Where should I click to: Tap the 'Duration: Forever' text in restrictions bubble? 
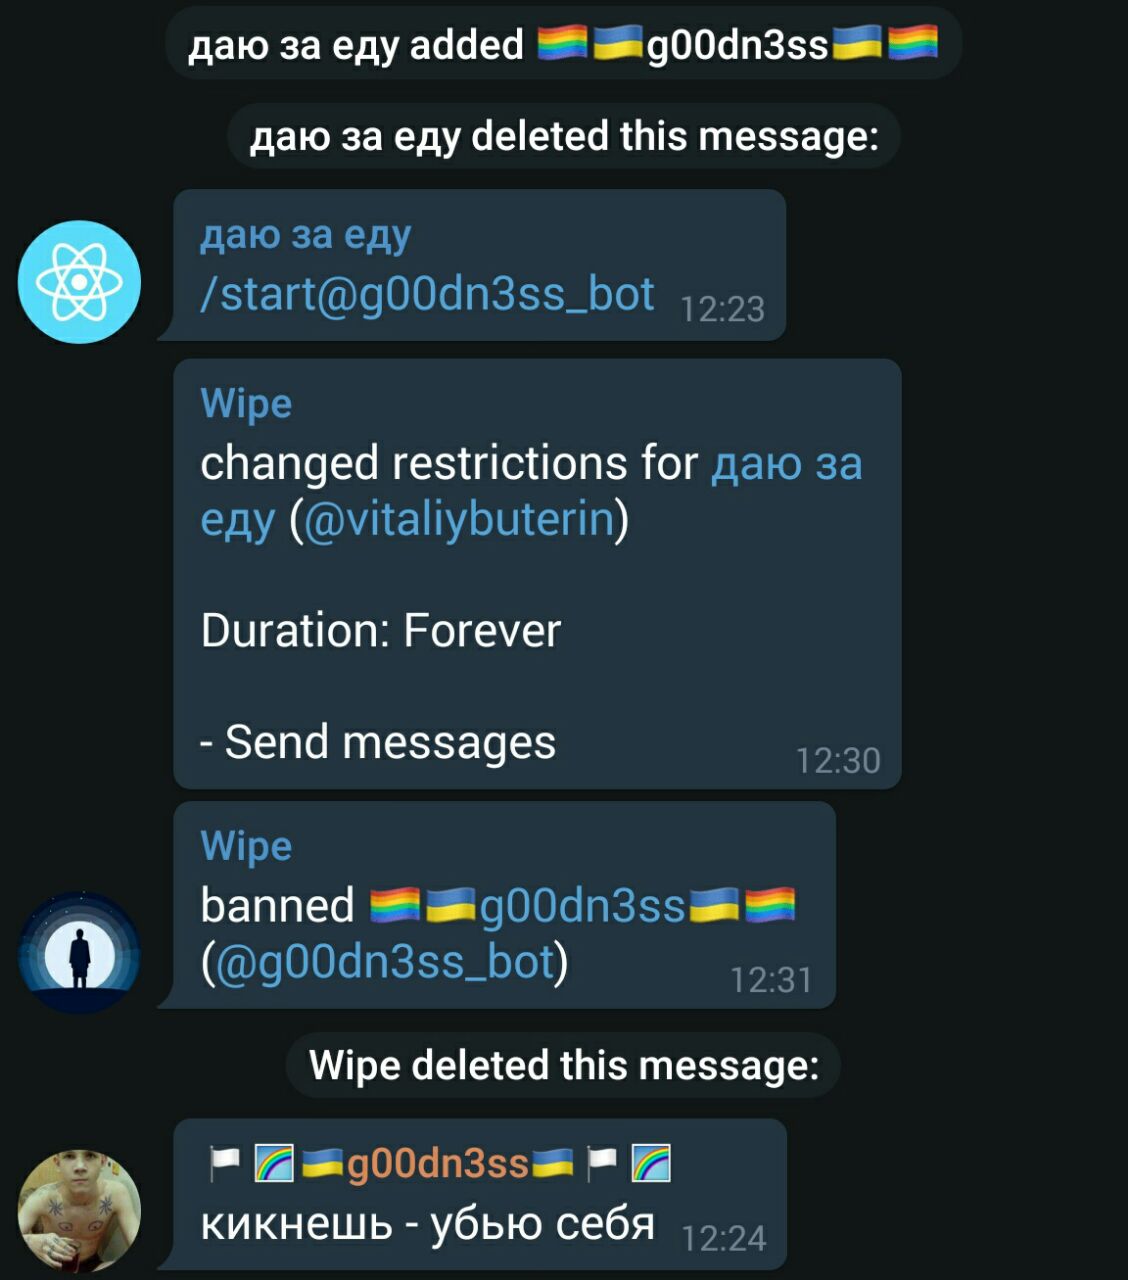(x=381, y=631)
